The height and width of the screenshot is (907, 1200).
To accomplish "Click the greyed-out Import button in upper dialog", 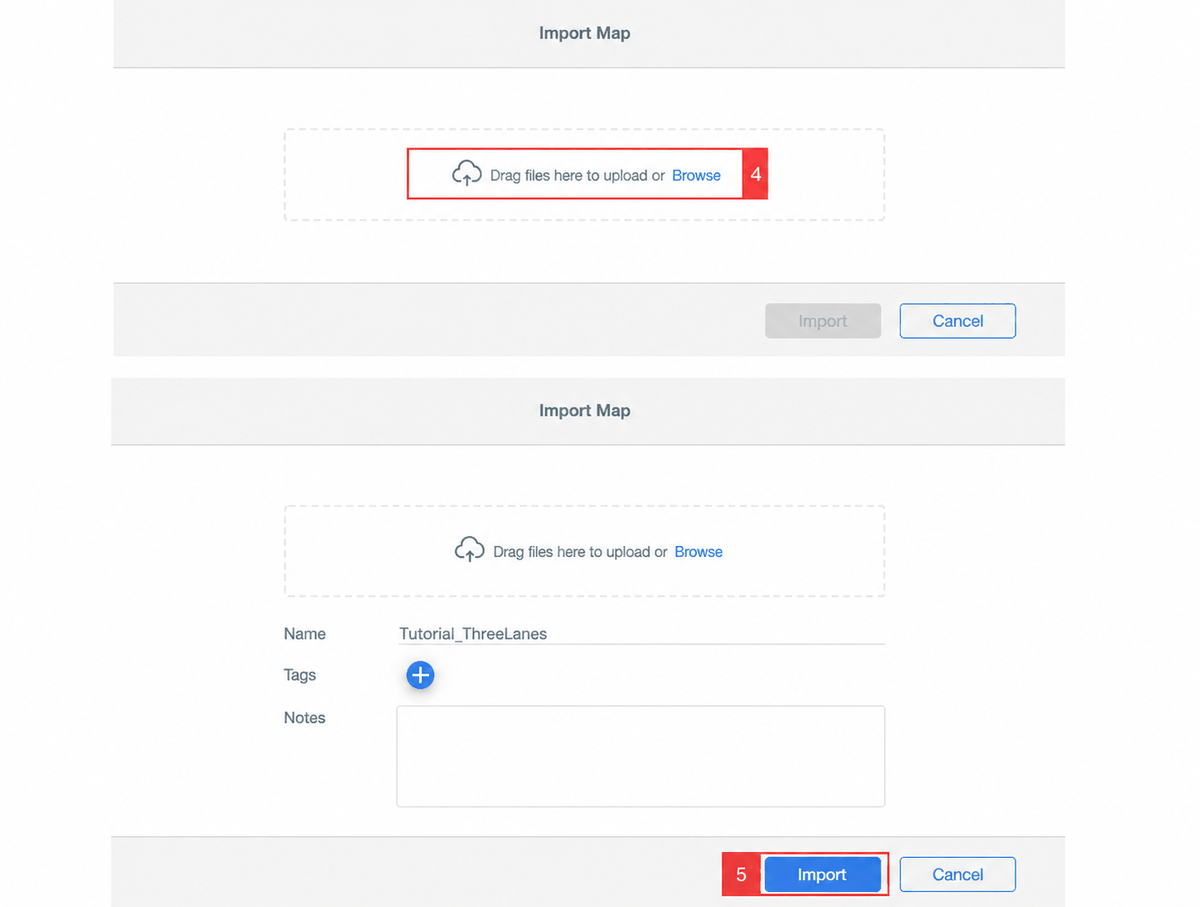I will click(823, 321).
